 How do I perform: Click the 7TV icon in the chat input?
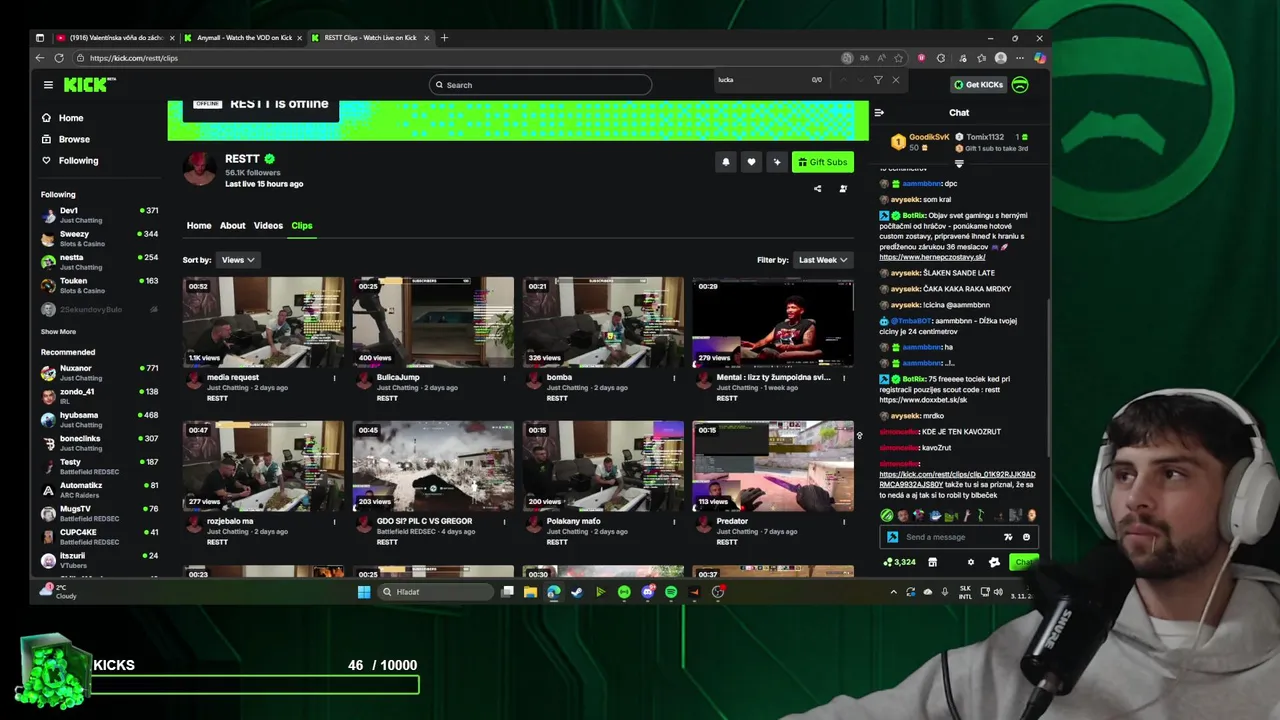point(1008,537)
